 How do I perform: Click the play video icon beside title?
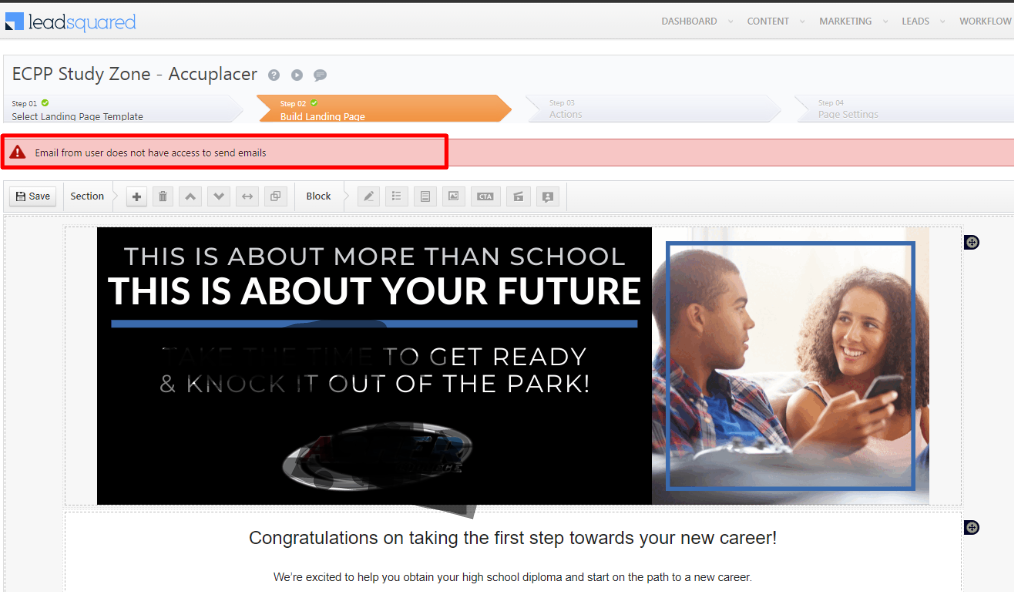click(297, 75)
